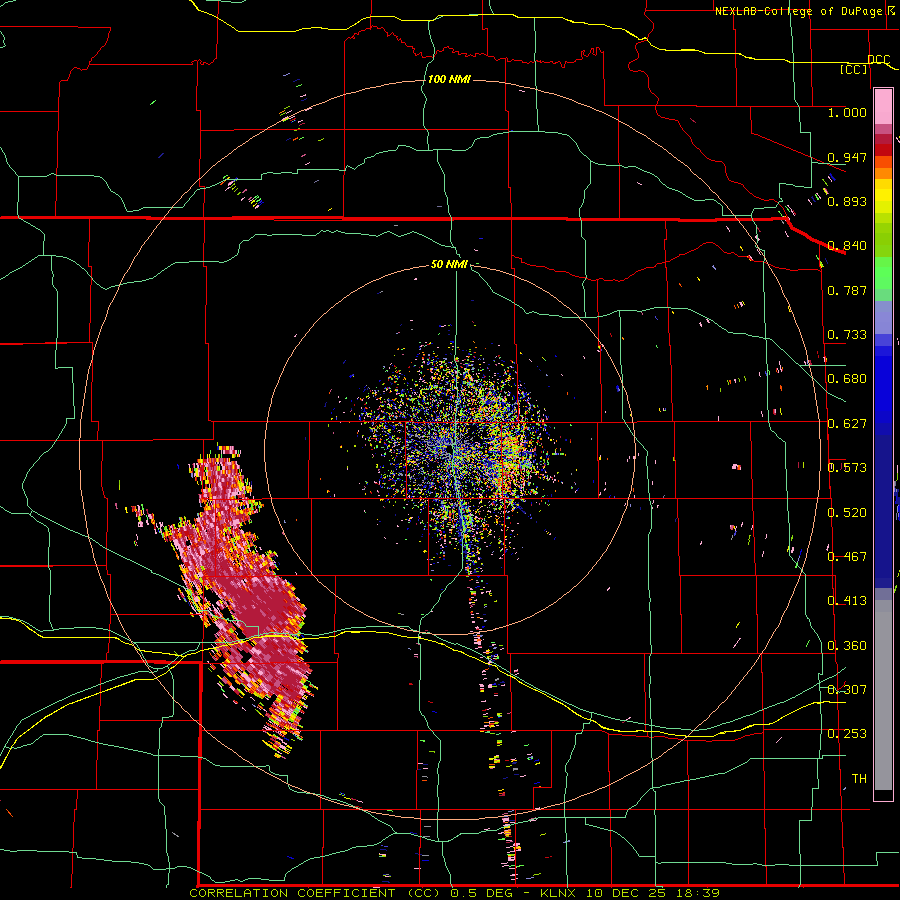
Task: Click CORRELATION COEFFICIENT in the bottom caption
Action: point(292,893)
